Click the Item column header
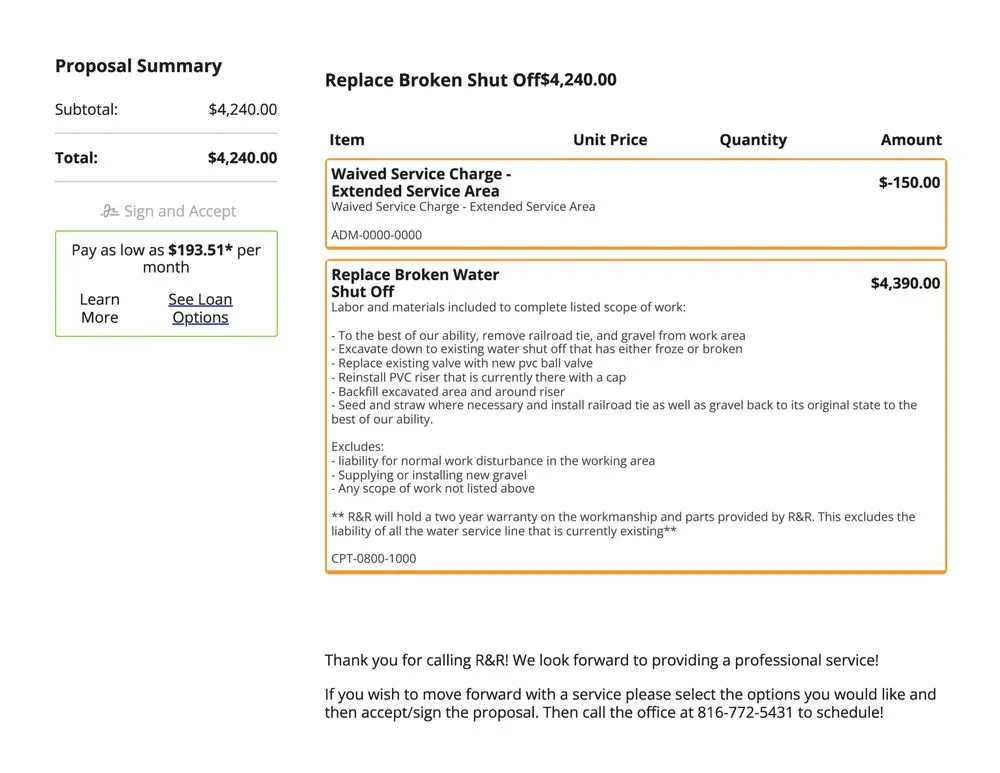This screenshot has width=1000, height=773. (347, 140)
